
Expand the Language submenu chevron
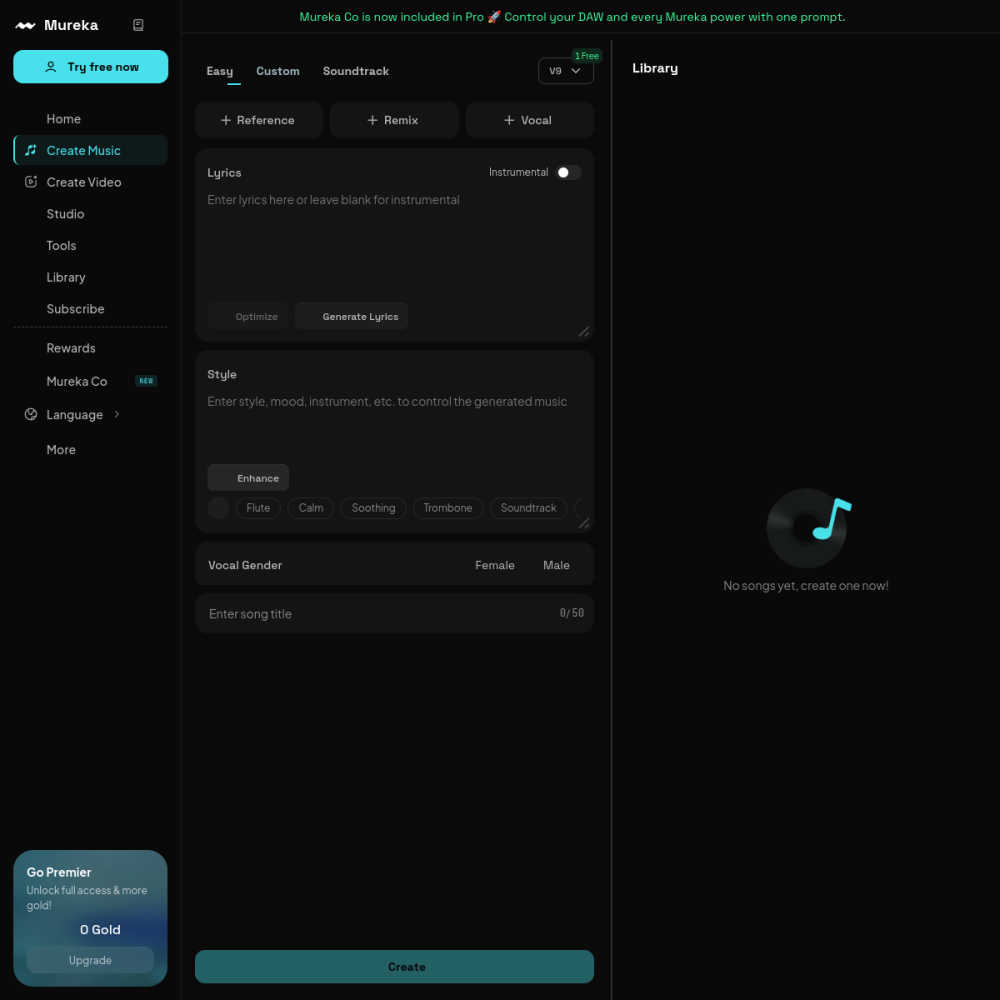click(x=117, y=415)
